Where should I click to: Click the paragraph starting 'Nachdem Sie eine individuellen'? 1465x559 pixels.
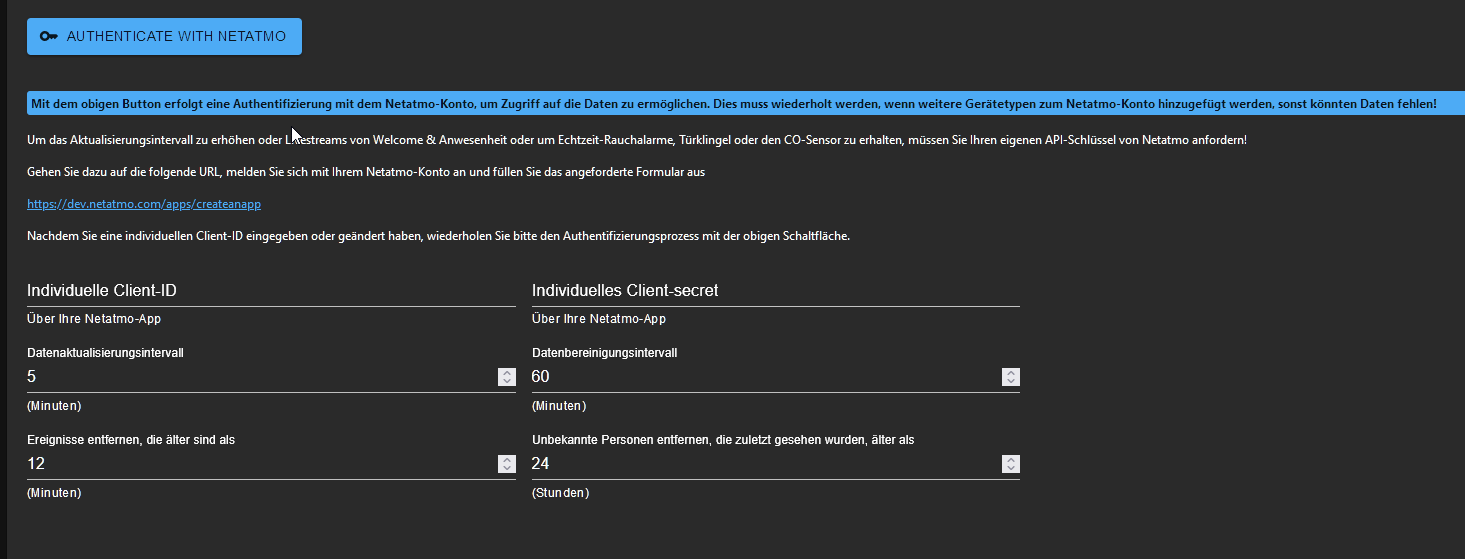pos(438,236)
